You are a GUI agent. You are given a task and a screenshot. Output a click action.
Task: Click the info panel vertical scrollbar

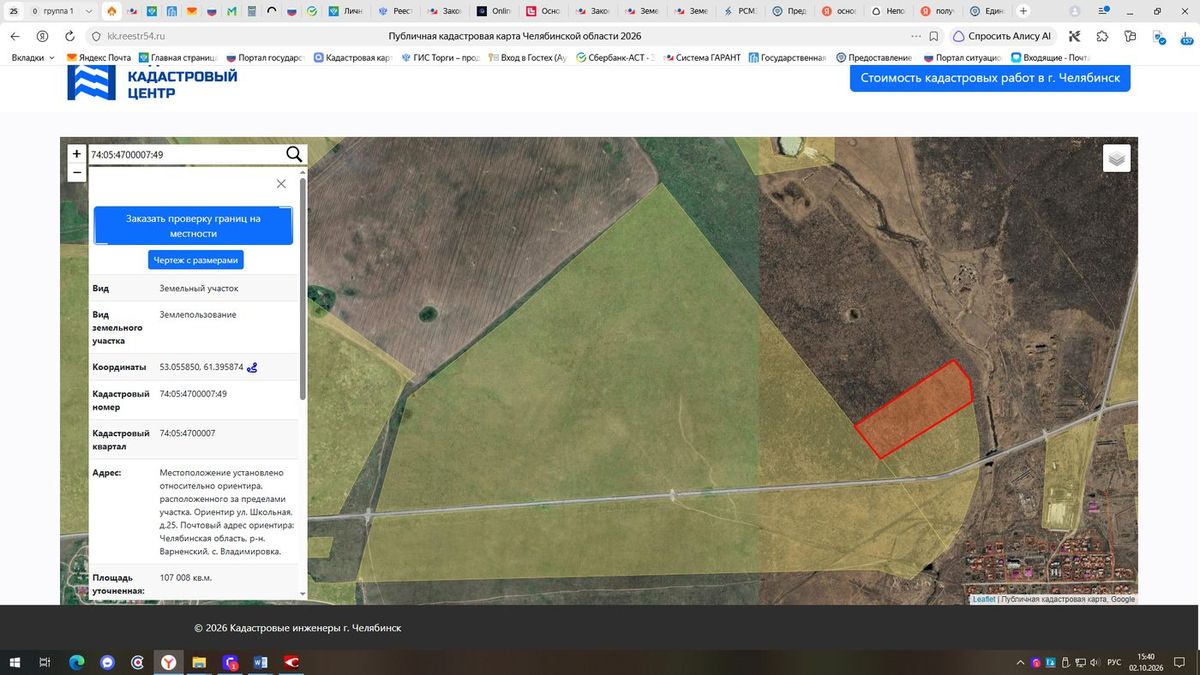303,290
